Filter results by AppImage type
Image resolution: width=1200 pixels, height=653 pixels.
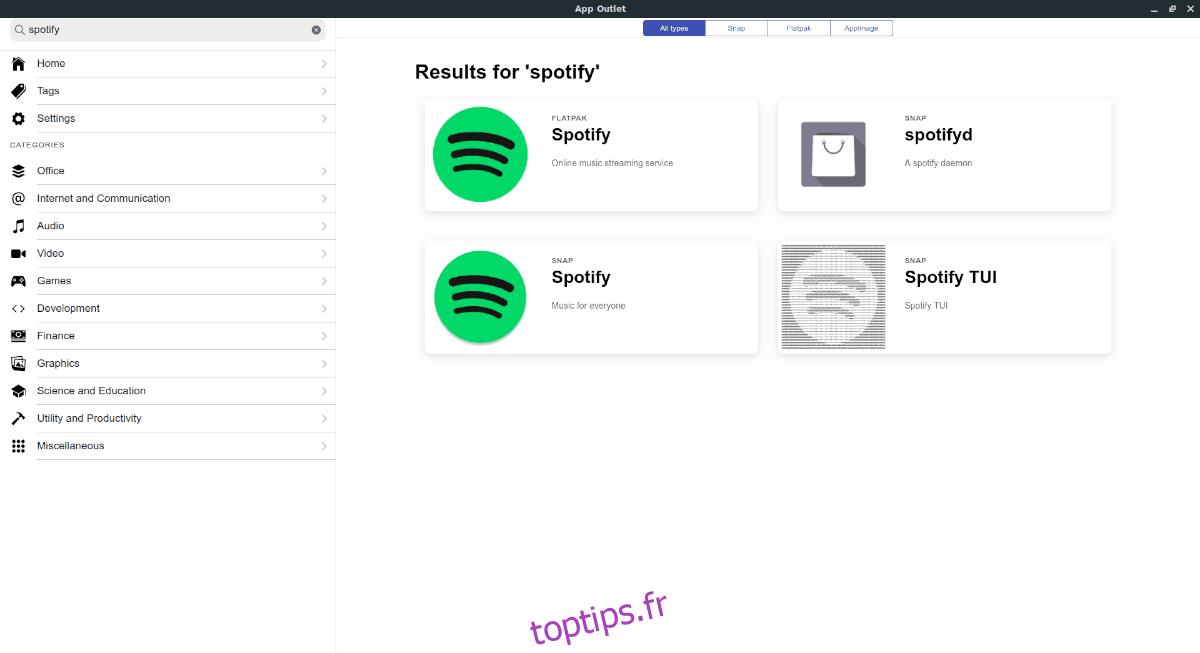(x=861, y=28)
